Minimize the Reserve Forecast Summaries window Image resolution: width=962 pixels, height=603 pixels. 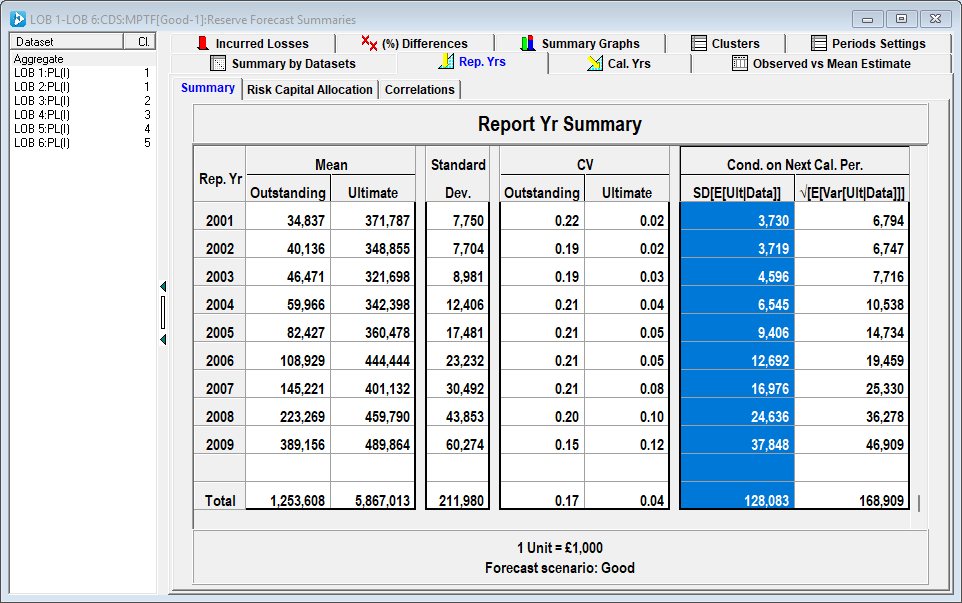[868, 19]
